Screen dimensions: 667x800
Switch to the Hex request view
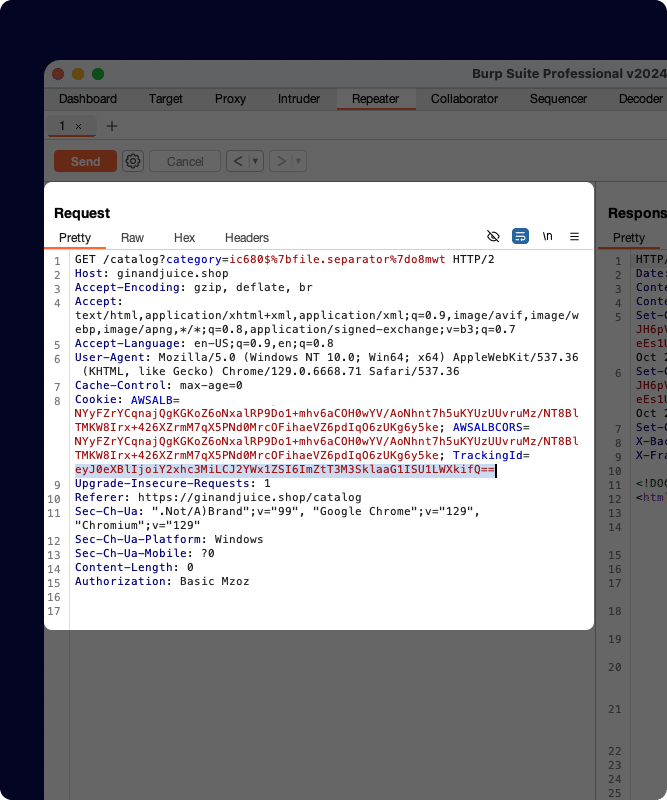184,238
